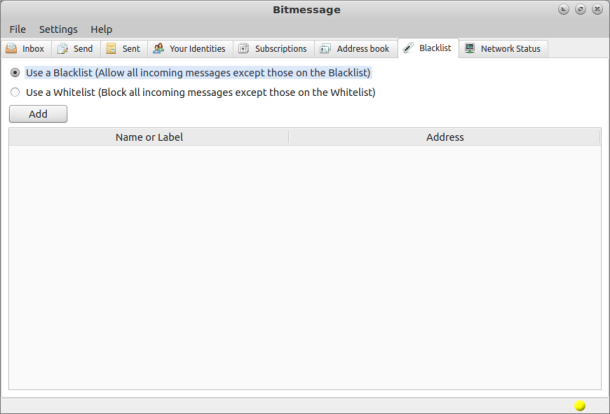Screen dimensions: 610x414
Task: Select the Use a Blacklist radio button
Action: click(x=15, y=72)
